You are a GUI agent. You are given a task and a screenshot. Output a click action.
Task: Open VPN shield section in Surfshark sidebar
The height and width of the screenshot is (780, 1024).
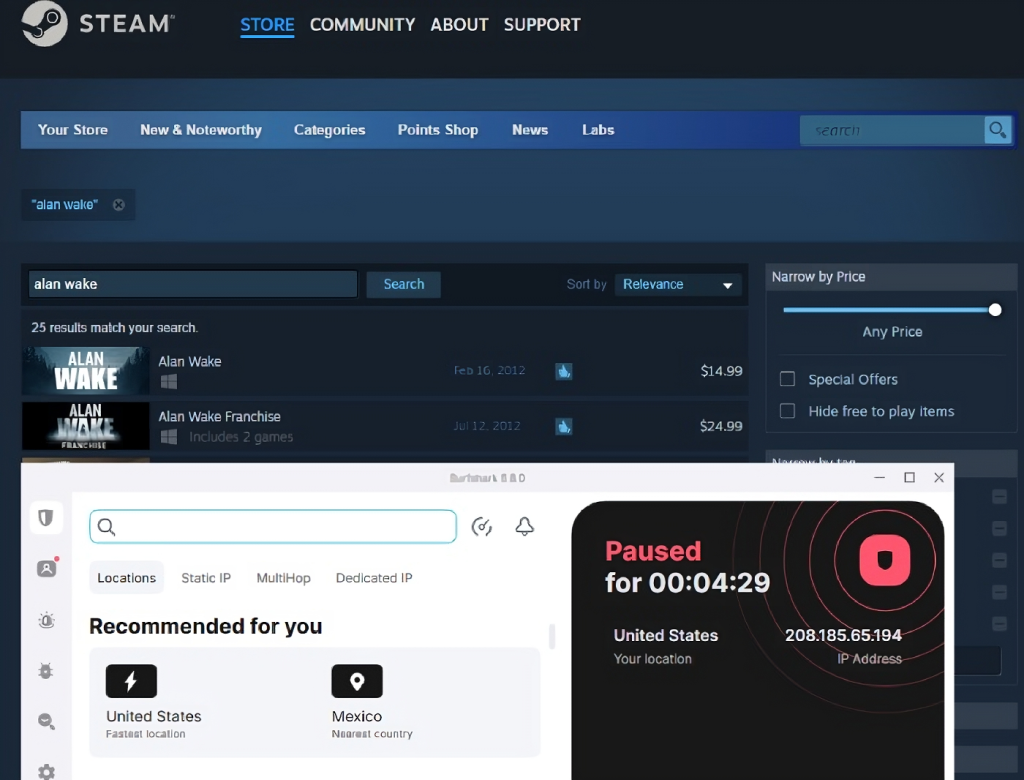click(x=46, y=518)
